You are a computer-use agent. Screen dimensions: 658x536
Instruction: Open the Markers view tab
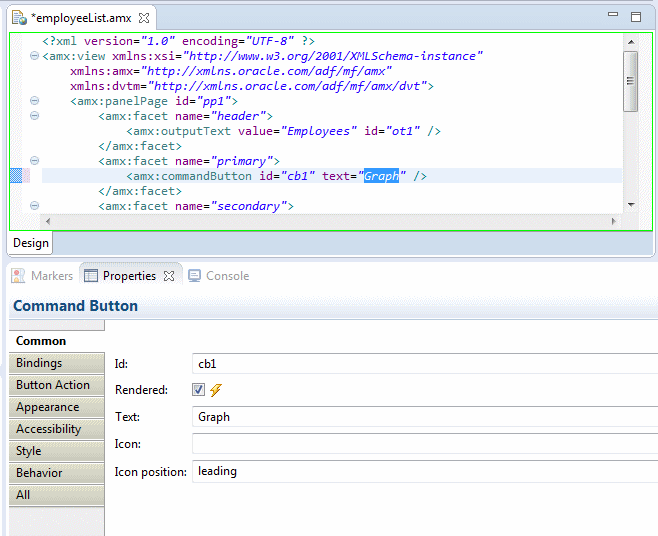point(42,276)
